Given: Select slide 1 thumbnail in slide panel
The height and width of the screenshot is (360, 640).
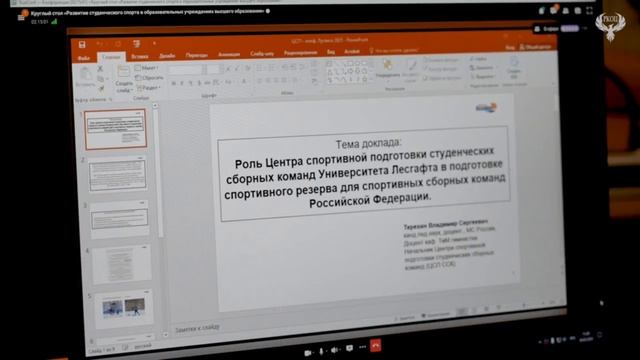Looking at the screenshot, I should click(x=116, y=129).
